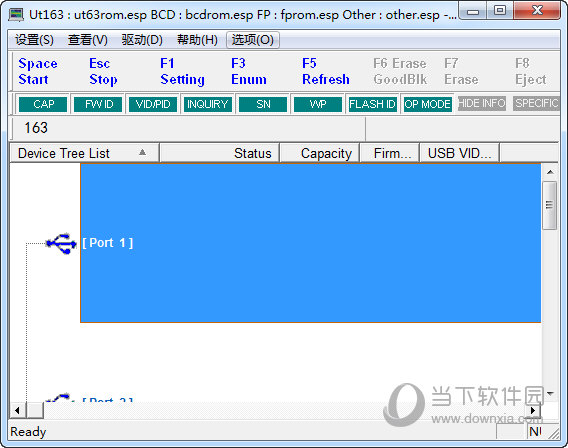Click the scroll right arrow at the bottom
The image size is (568, 448).
(533, 410)
